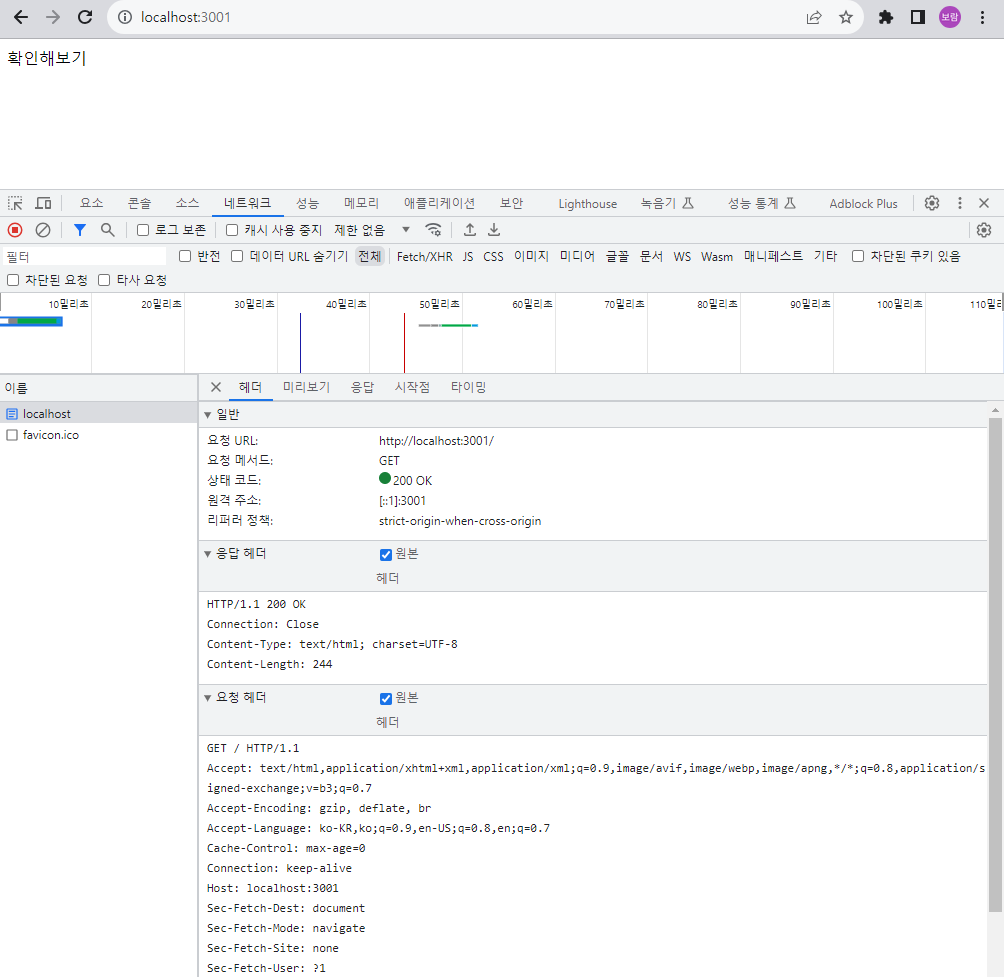The image size is (1004, 977).
Task: Switch to the 요소 tab
Action: (92, 203)
